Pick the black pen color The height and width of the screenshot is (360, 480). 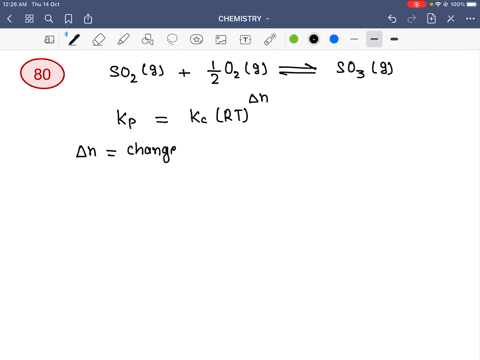314,39
